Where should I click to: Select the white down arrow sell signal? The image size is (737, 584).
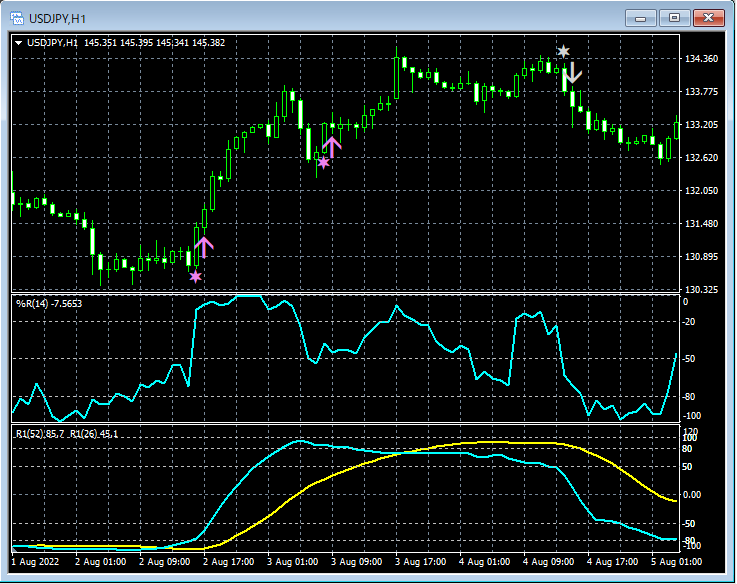(x=573, y=73)
